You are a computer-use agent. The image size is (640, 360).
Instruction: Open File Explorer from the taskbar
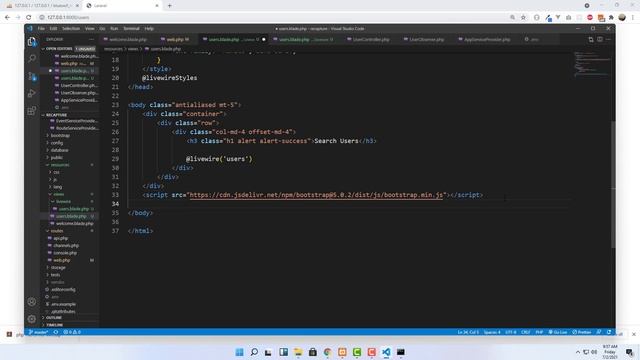pos(298,352)
